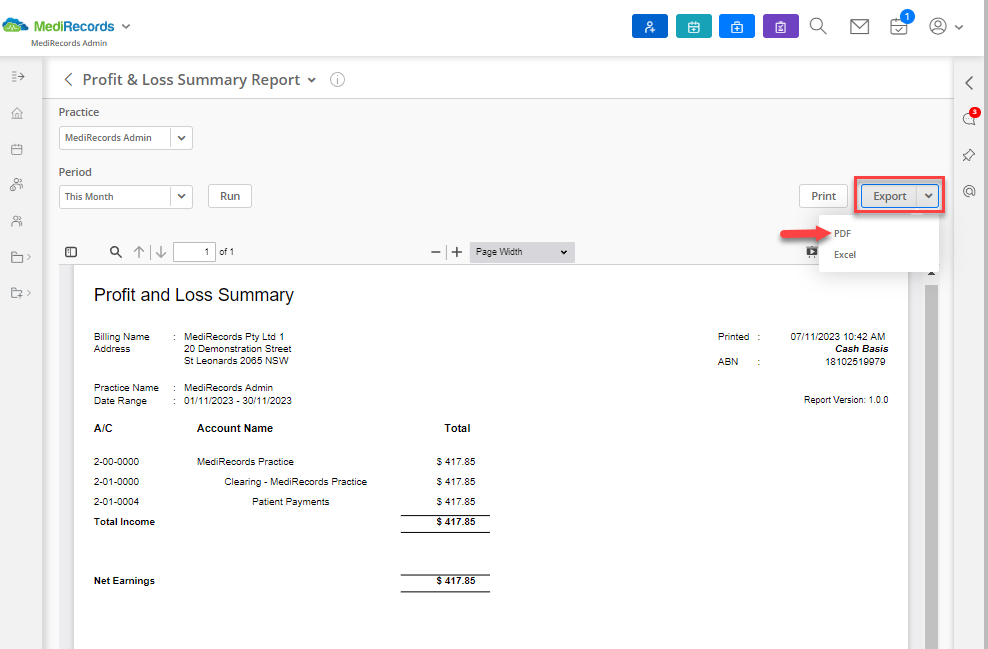Screen dimensions: 988x649
Task: Open the patients group icon in sidebar
Action: click(17, 185)
